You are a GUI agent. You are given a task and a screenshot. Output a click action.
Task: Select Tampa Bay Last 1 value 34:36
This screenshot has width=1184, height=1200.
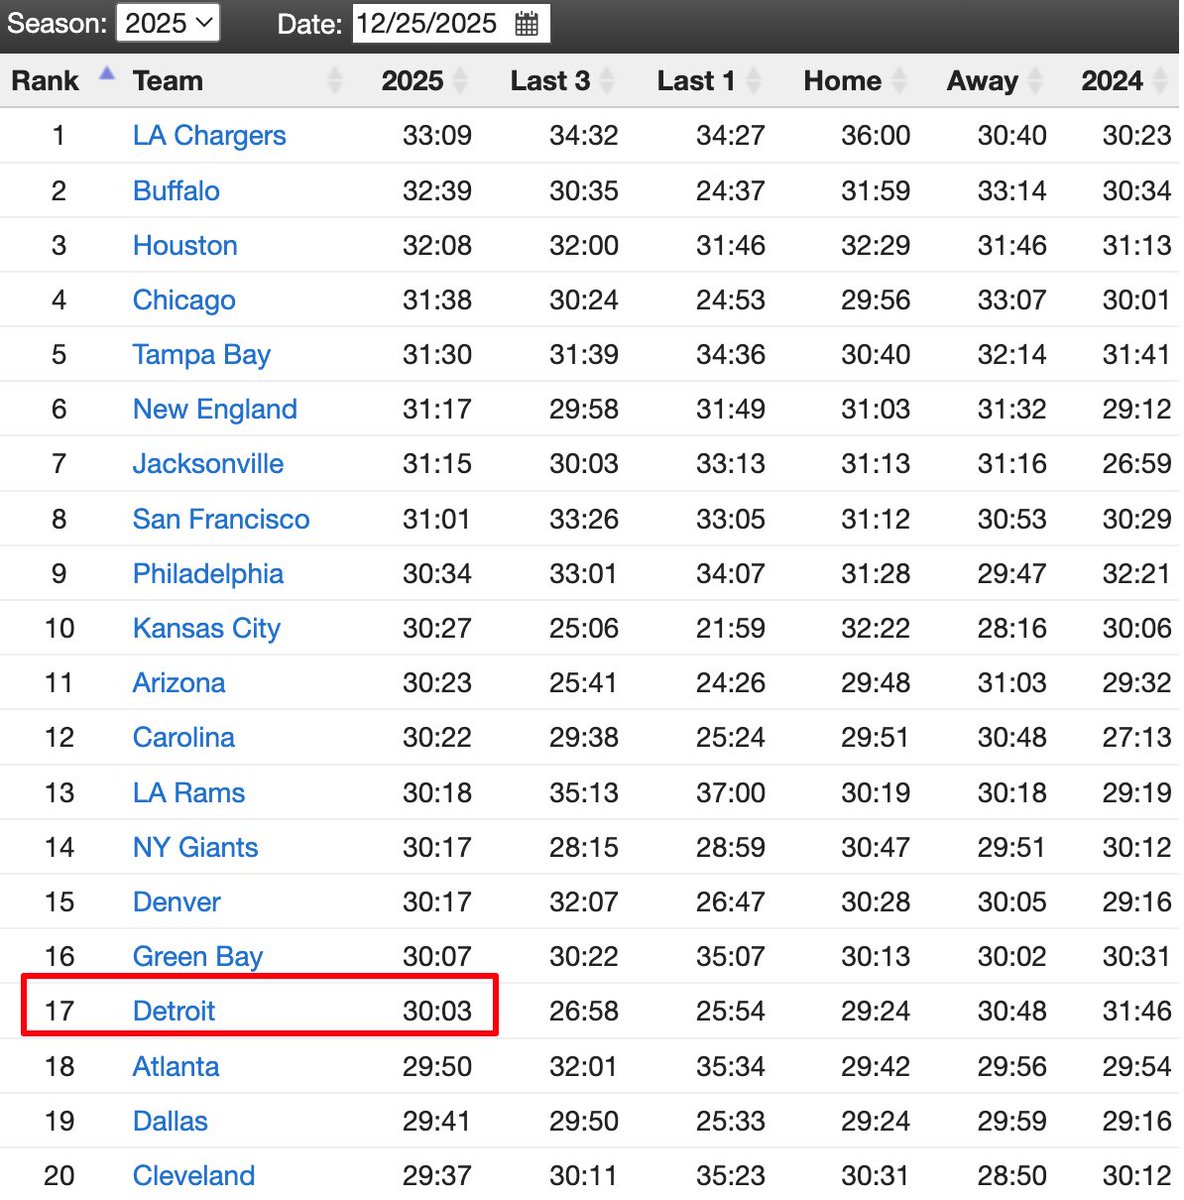730,355
